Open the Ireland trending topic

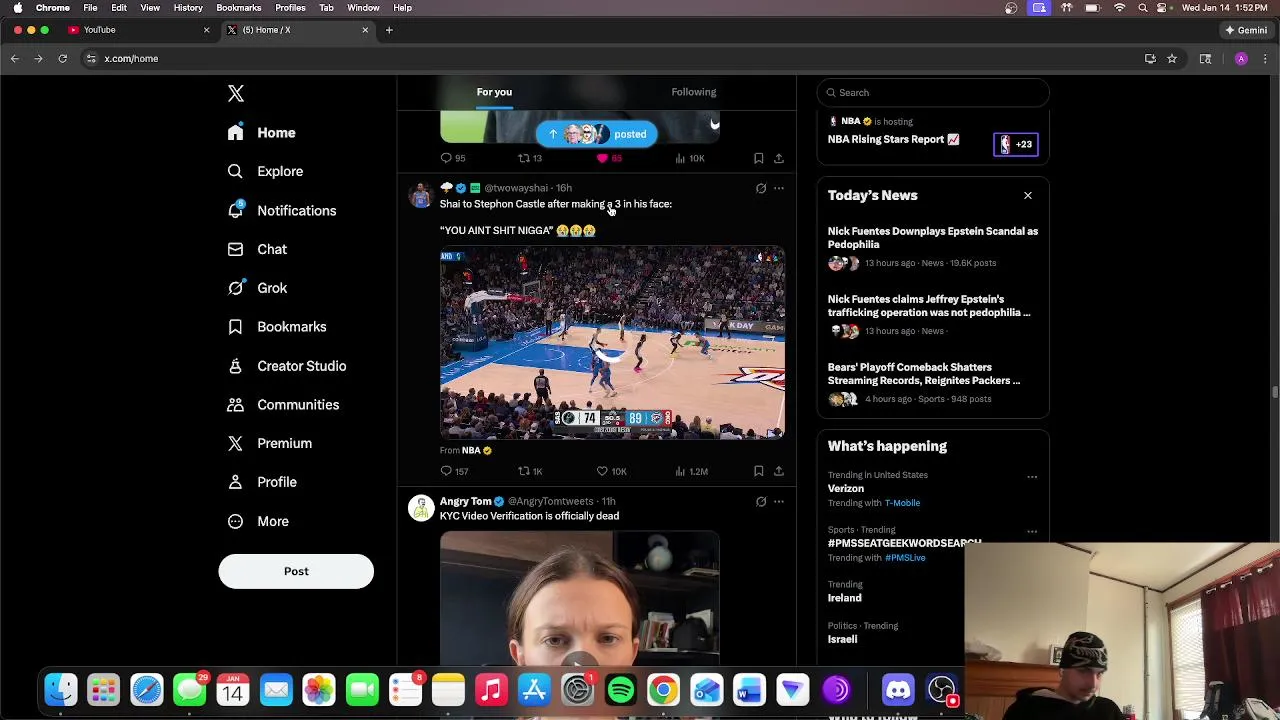(x=845, y=598)
